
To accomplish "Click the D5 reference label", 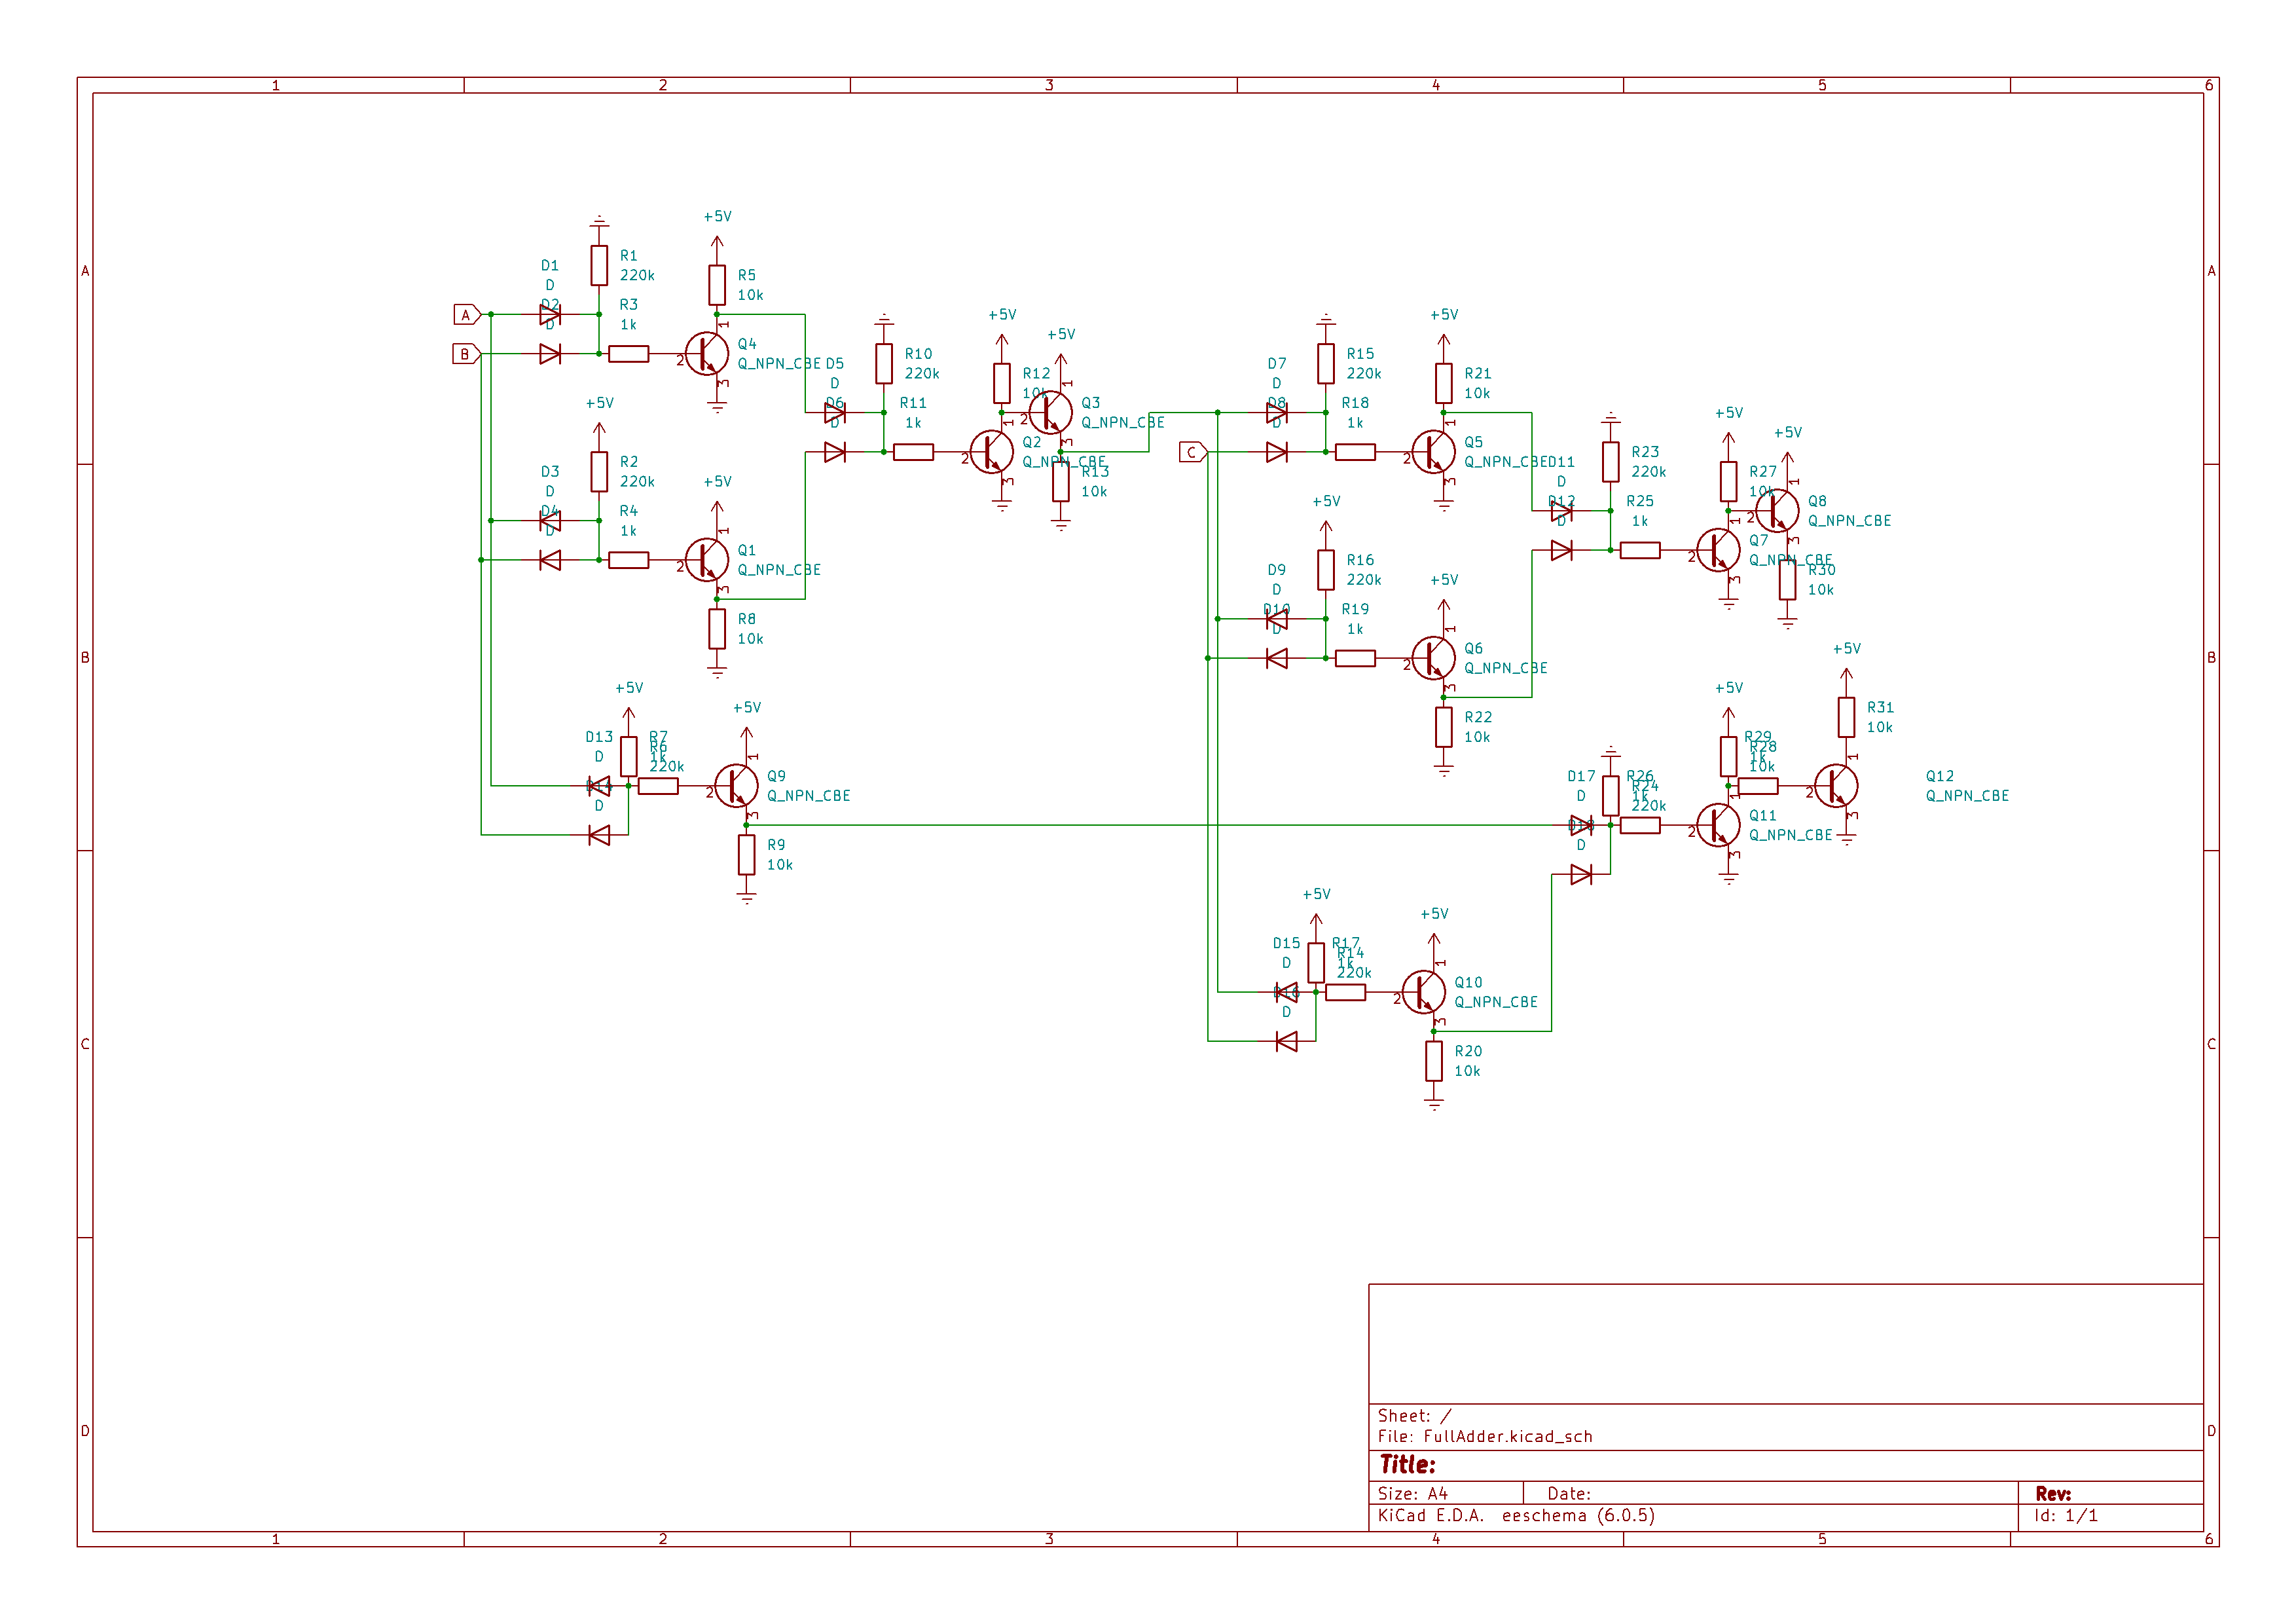I will 835,364.
